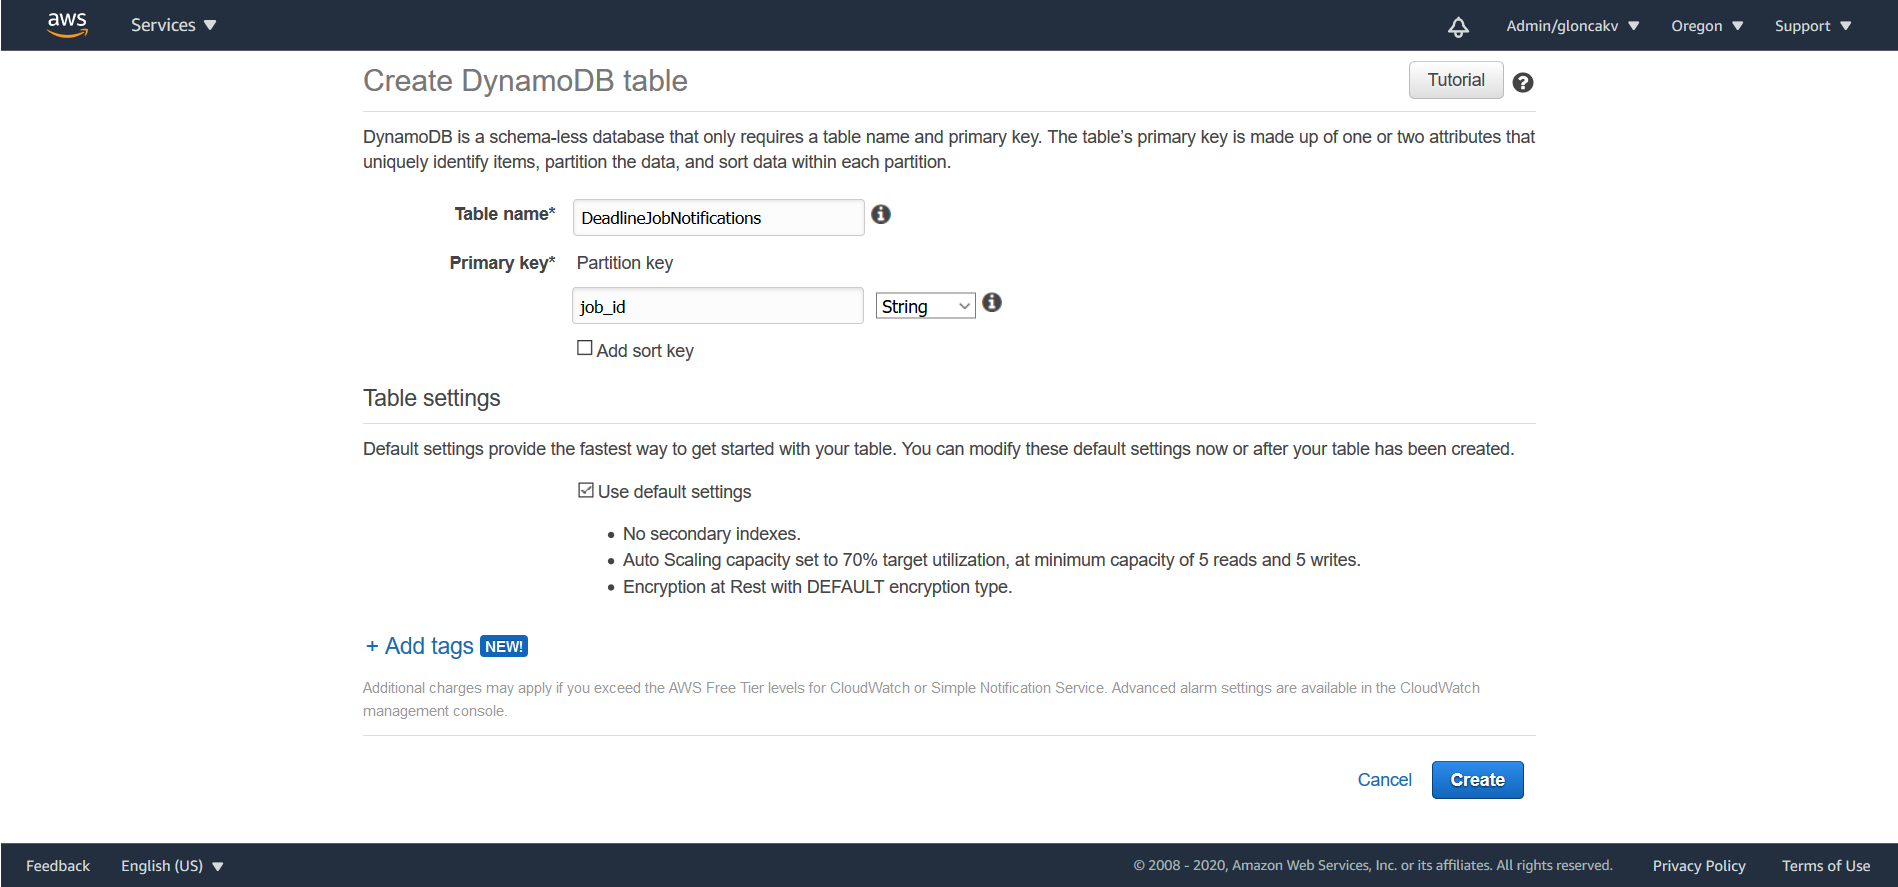Viewport: 1898px width, 887px height.
Task: Click the AWS logo home icon
Action: (67, 25)
